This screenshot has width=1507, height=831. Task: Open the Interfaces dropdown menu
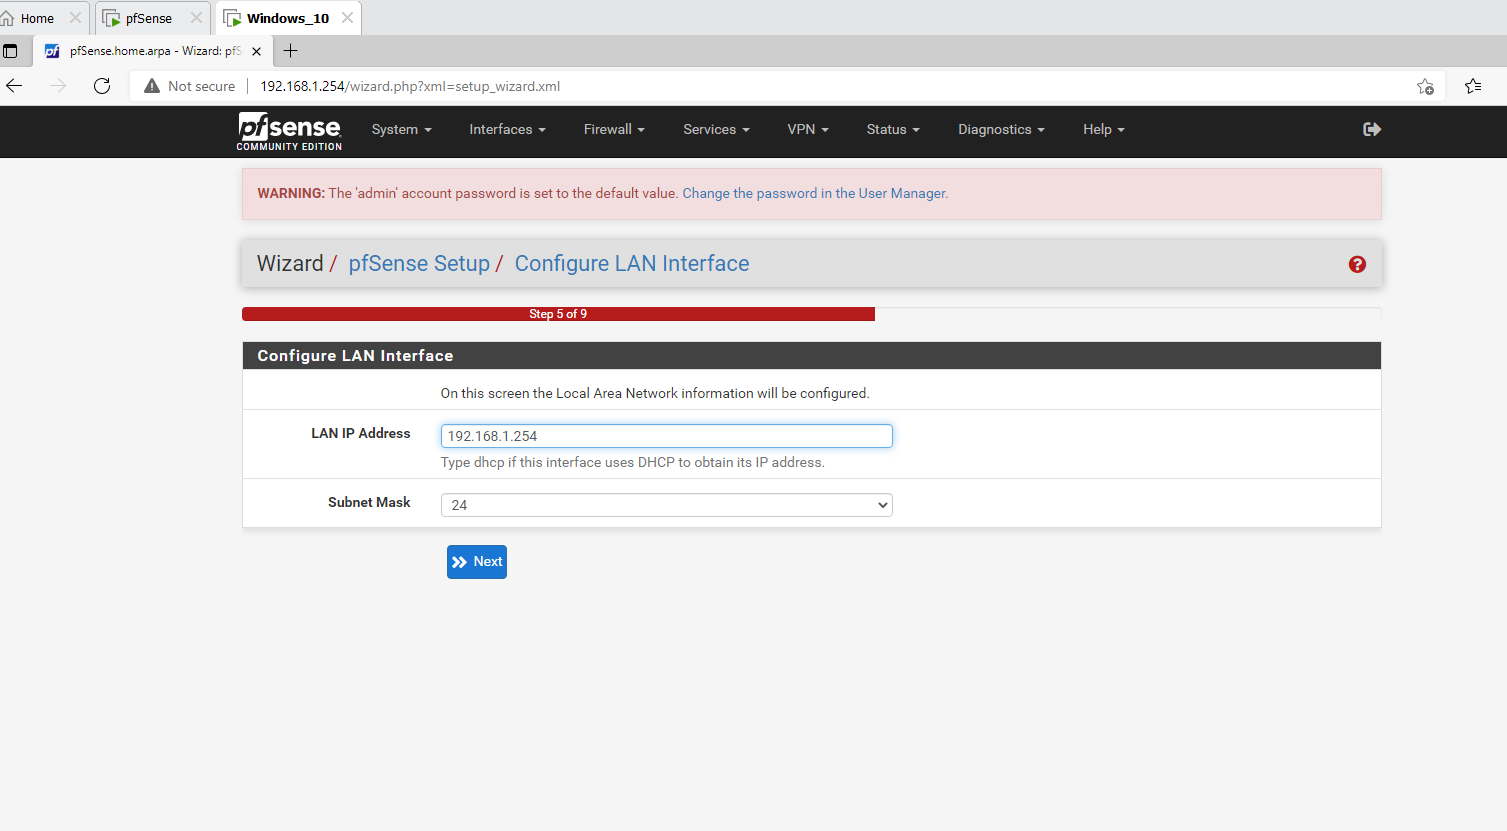click(x=507, y=129)
